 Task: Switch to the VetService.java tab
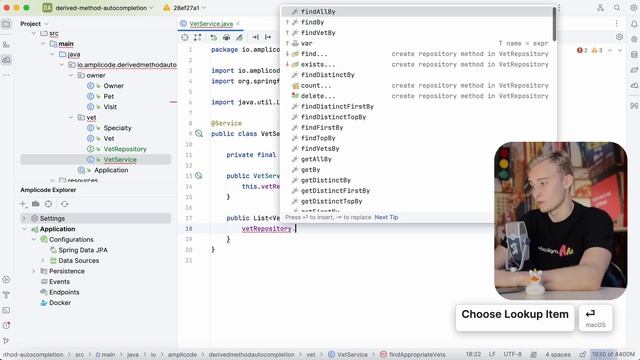pos(211,24)
